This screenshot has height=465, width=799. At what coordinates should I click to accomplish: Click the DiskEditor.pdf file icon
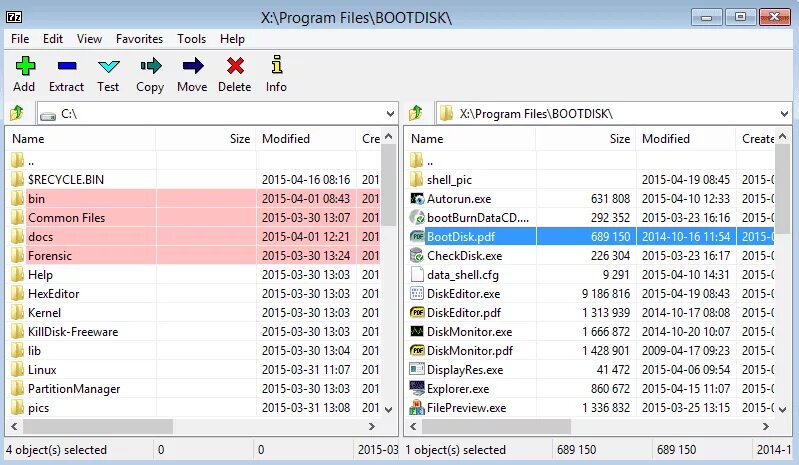click(x=417, y=313)
